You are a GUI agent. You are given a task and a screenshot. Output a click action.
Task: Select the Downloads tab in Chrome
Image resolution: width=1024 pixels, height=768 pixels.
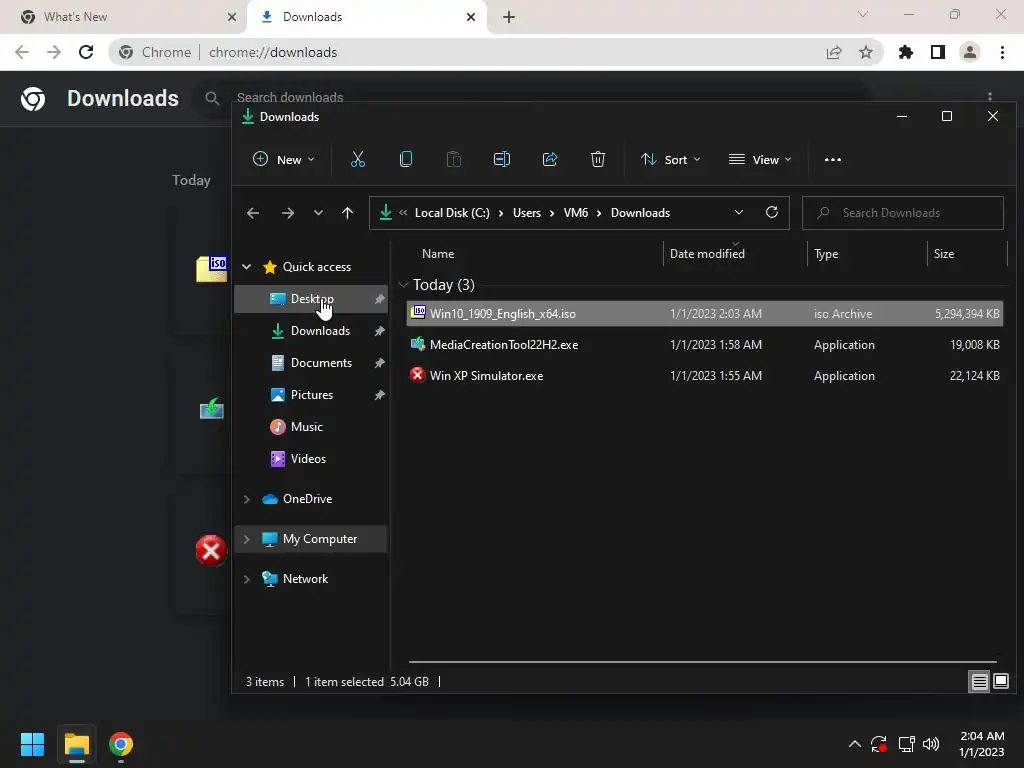(x=366, y=17)
